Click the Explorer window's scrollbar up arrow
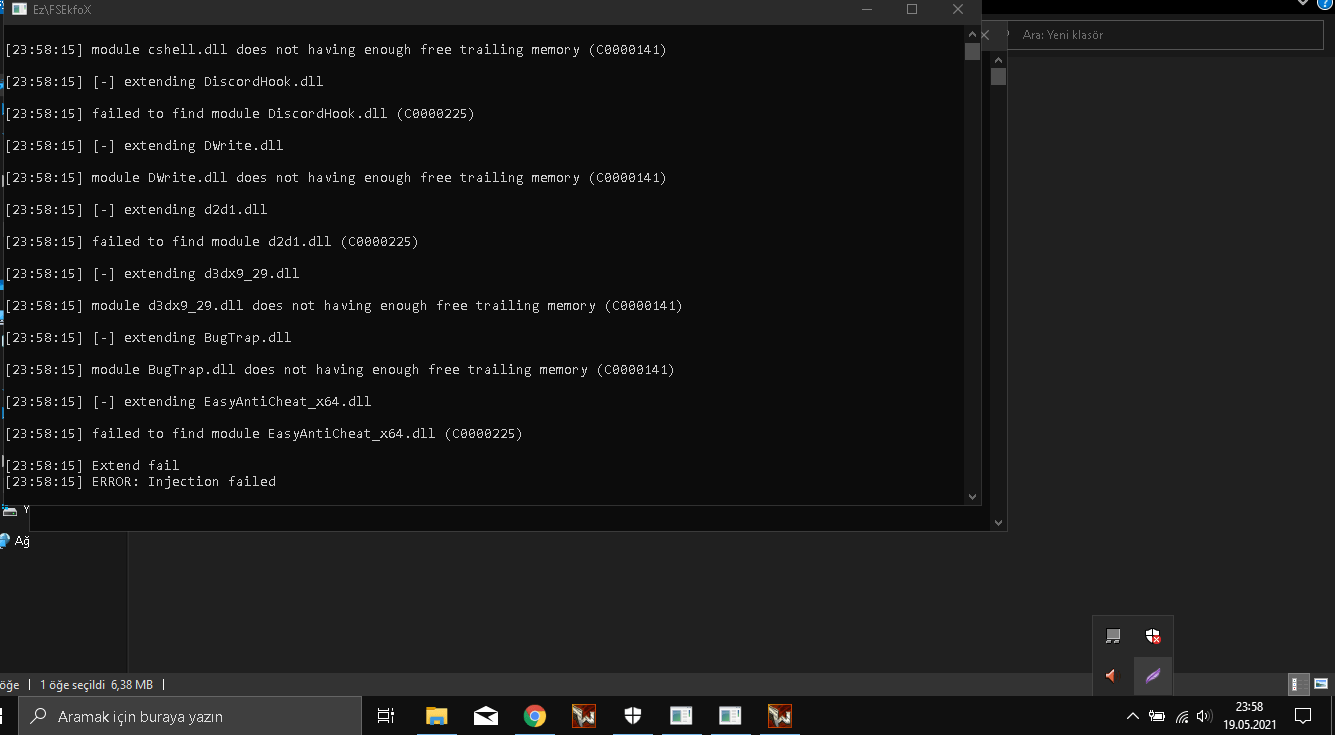Screen dimensions: 1335x735 coord(998,61)
